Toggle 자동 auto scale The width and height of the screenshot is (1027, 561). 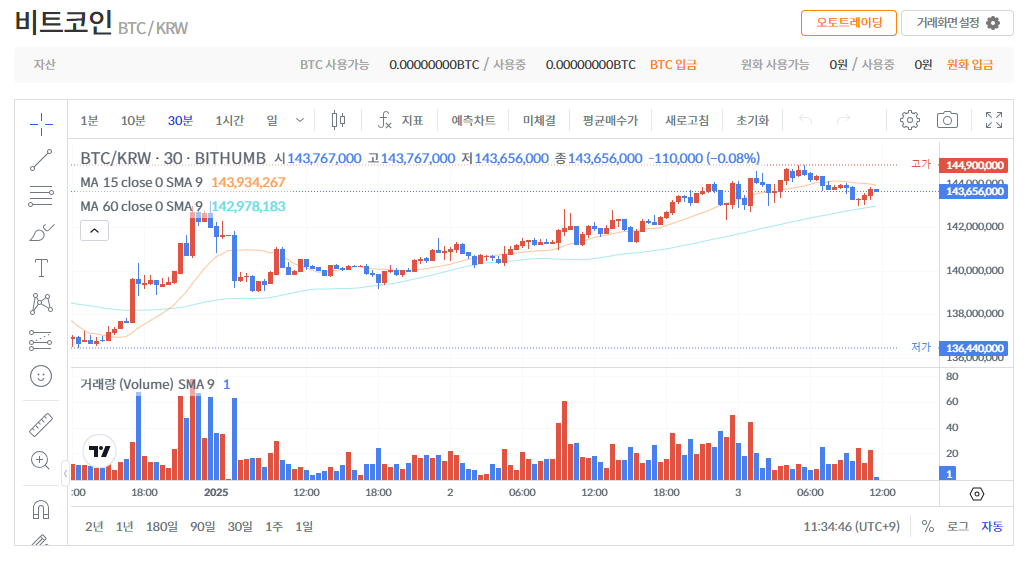click(x=992, y=526)
